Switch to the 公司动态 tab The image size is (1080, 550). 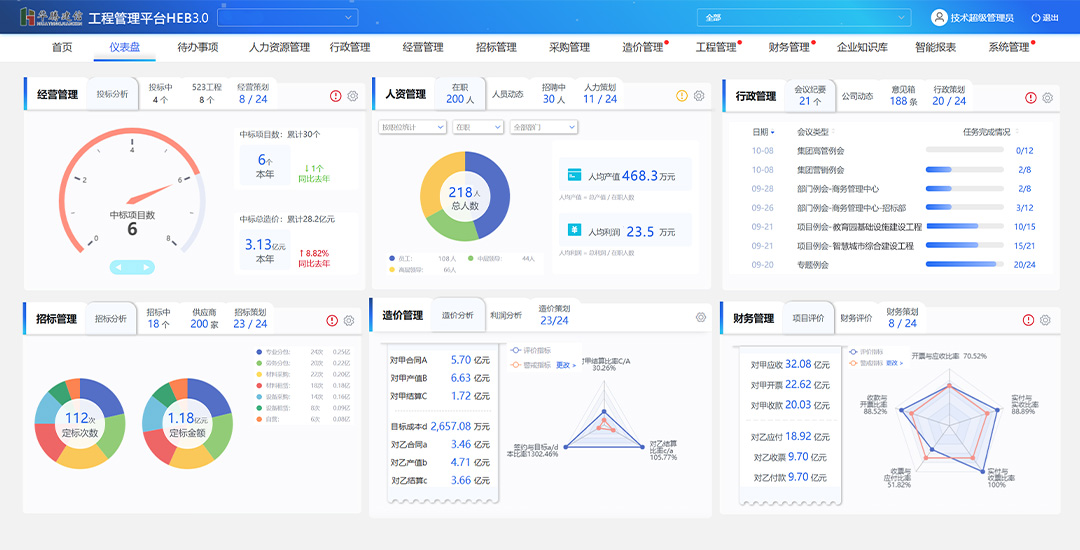point(858,97)
